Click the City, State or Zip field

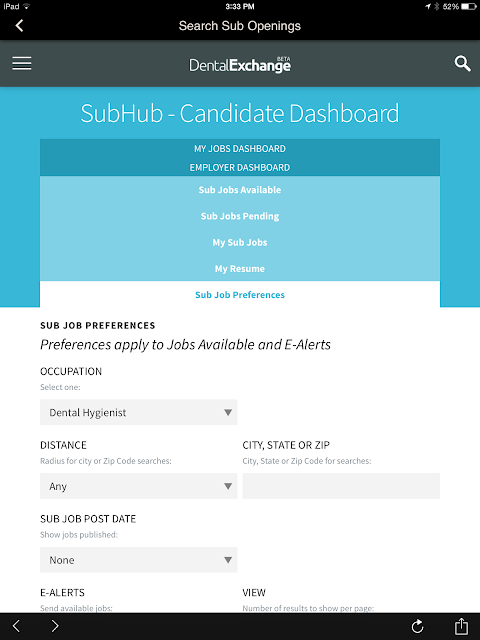click(x=341, y=486)
